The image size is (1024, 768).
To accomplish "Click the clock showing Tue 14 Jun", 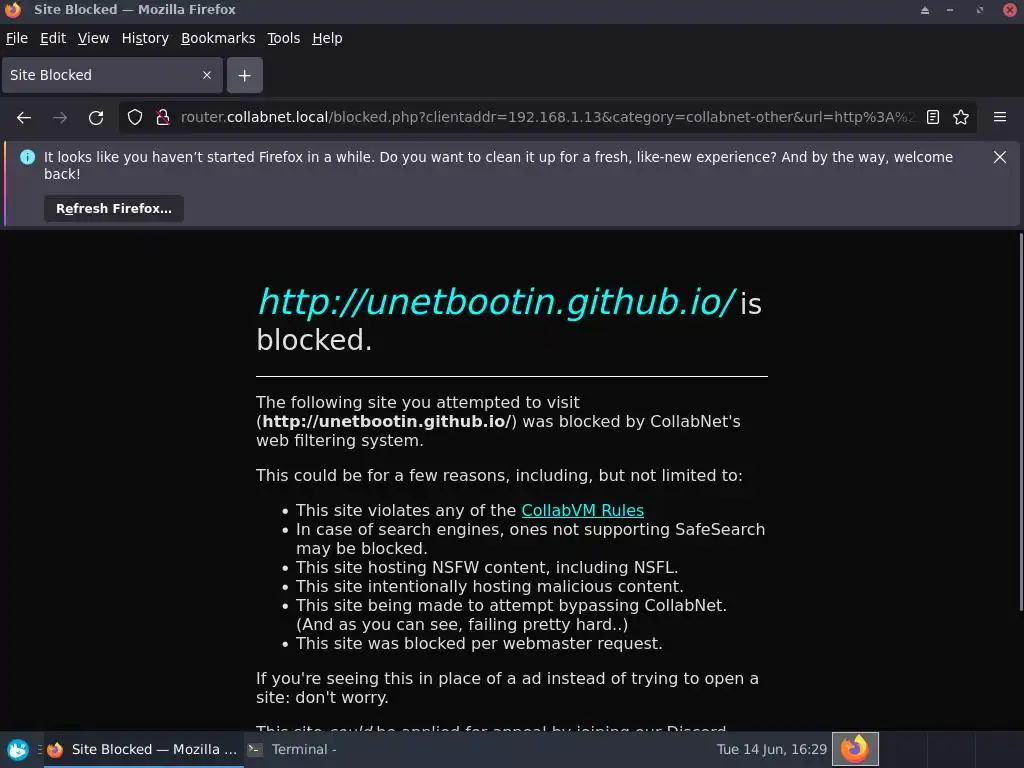I will pyautogui.click(x=771, y=750).
